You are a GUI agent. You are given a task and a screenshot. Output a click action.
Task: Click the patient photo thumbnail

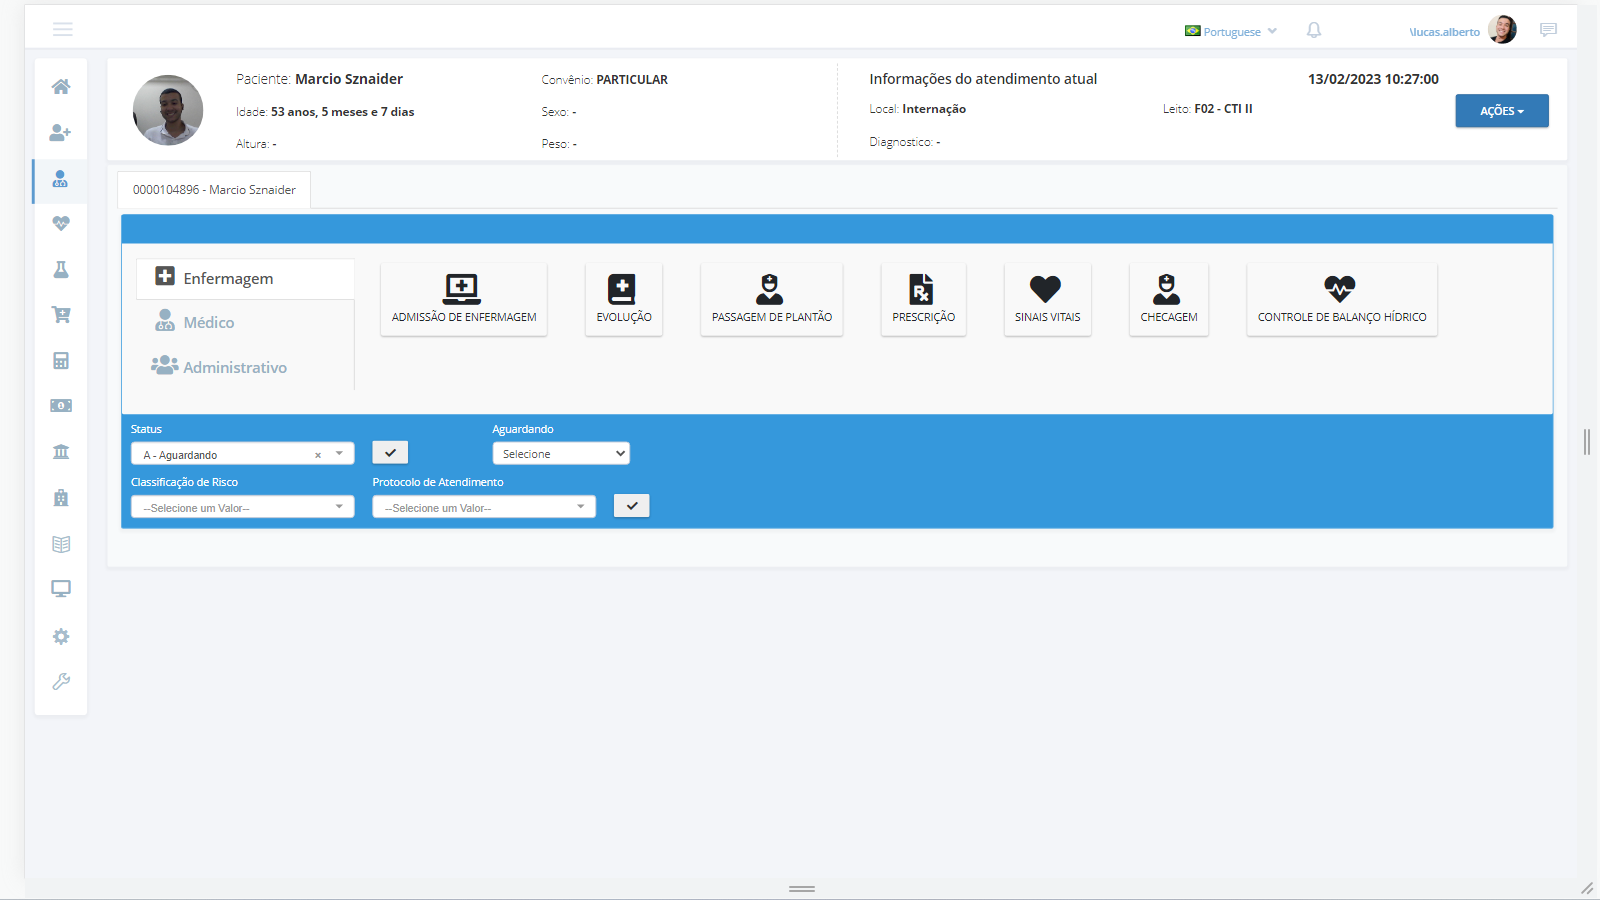click(x=168, y=110)
